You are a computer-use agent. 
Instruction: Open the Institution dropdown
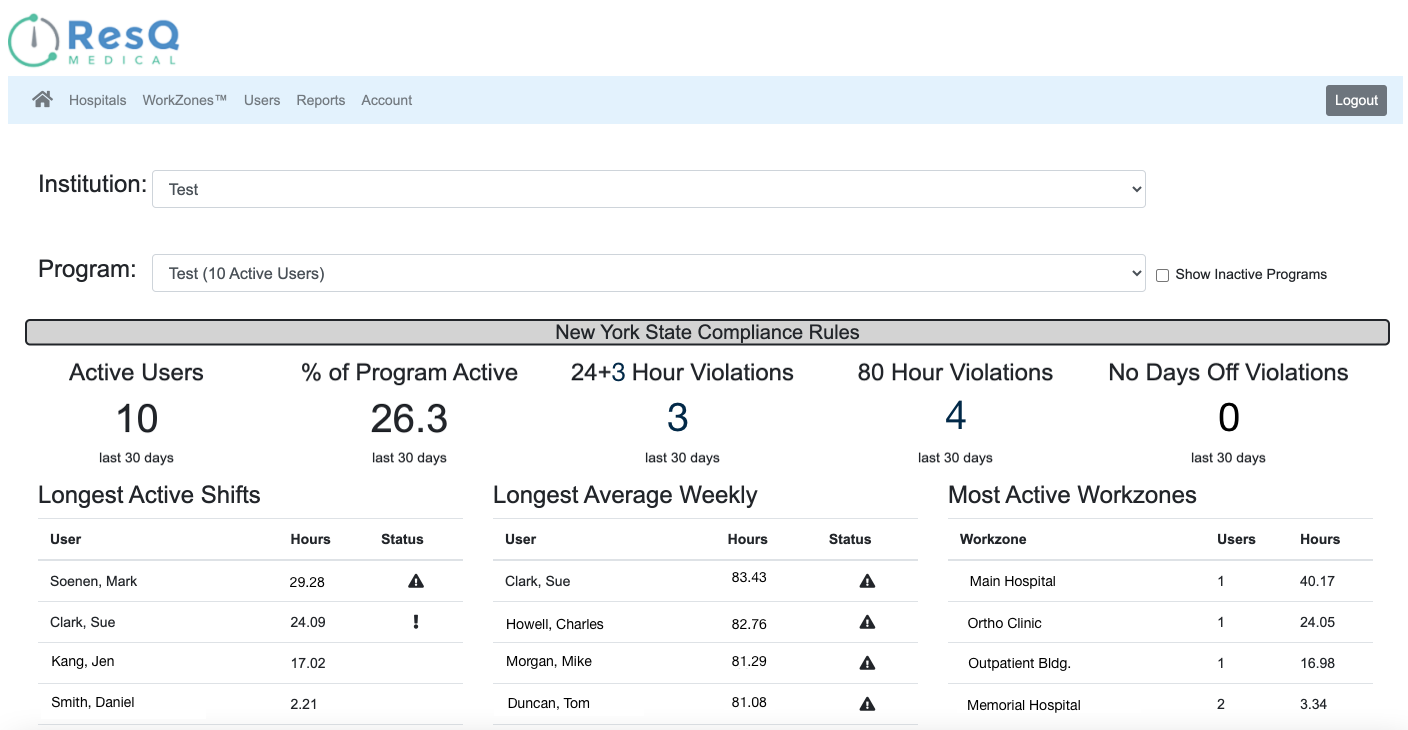click(x=648, y=189)
